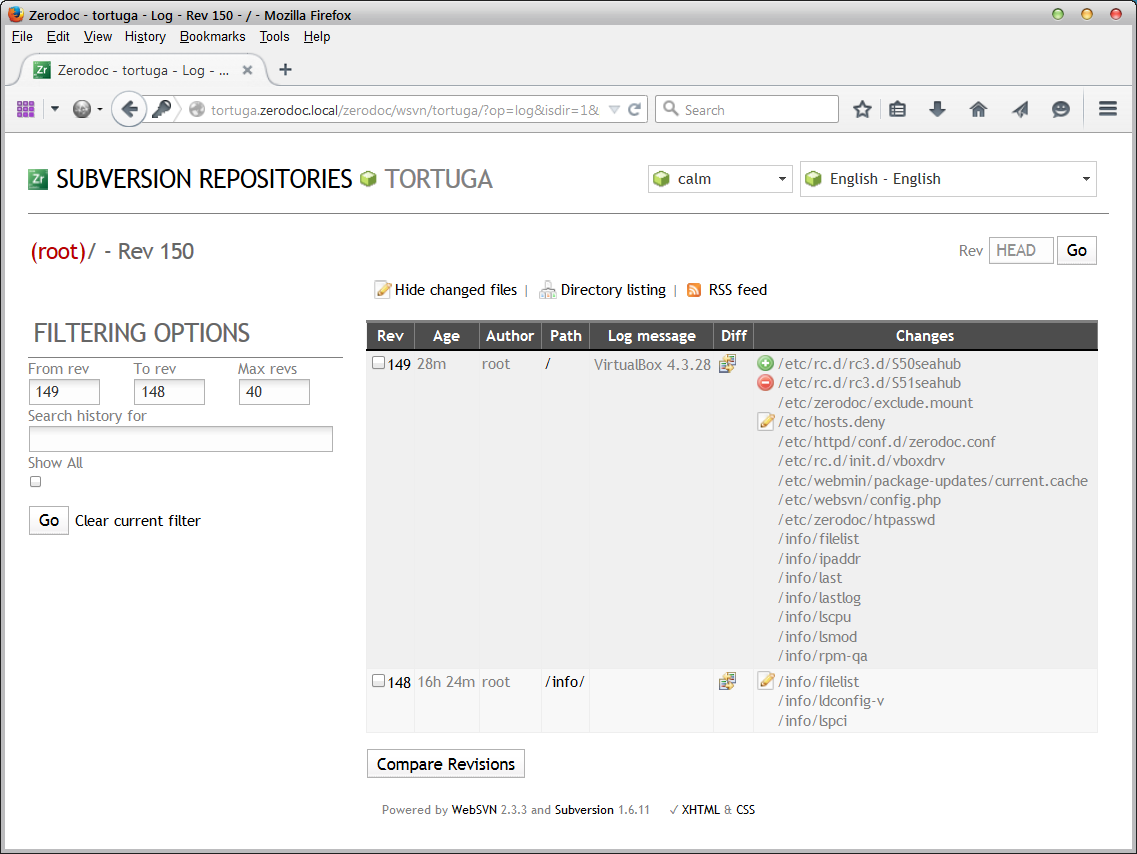Open the Directory listing view
Screen dimensions: 1137x854
pos(613,290)
